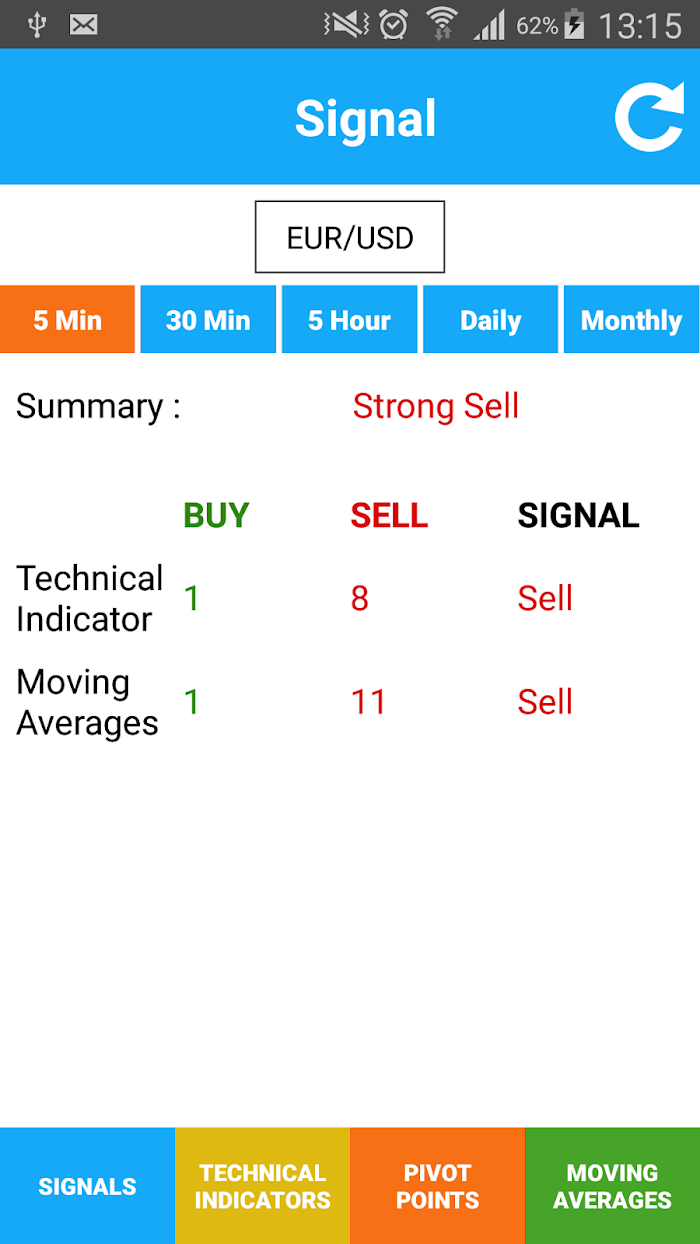Open the EUR/USD currency pair selector
700x1244 pixels.
[x=350, y=237]
